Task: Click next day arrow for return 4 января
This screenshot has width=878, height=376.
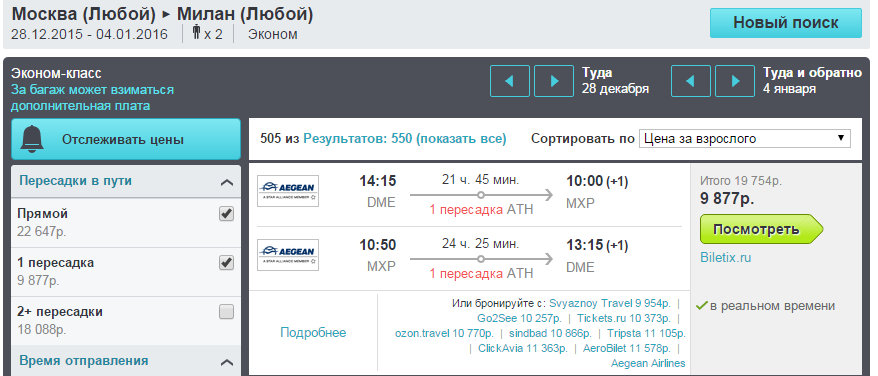Action: (735, 81)
